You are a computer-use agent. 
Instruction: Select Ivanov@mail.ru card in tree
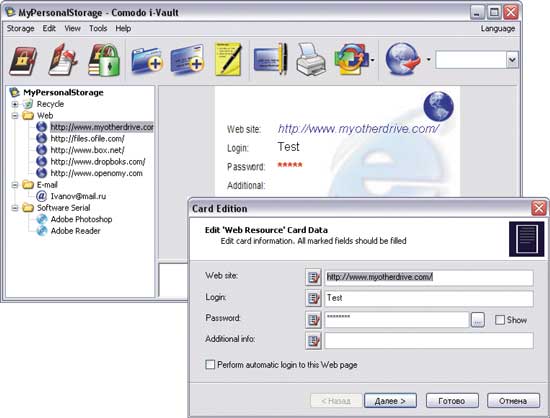click(x=78, y=196)
